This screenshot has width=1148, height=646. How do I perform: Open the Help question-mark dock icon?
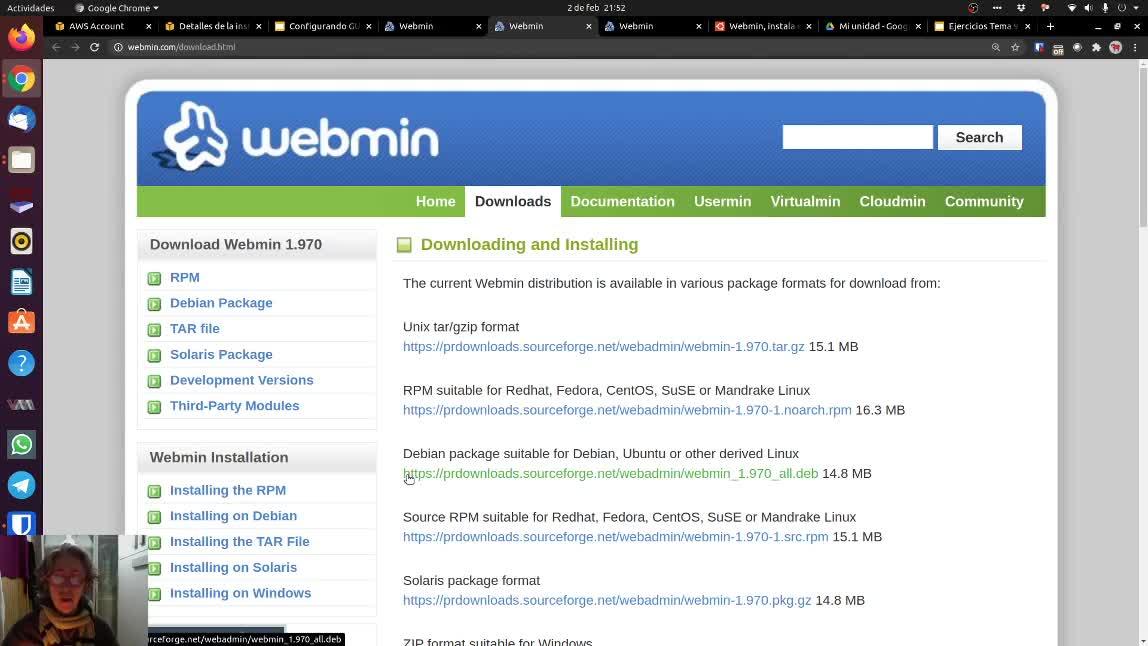click(21, 363)
